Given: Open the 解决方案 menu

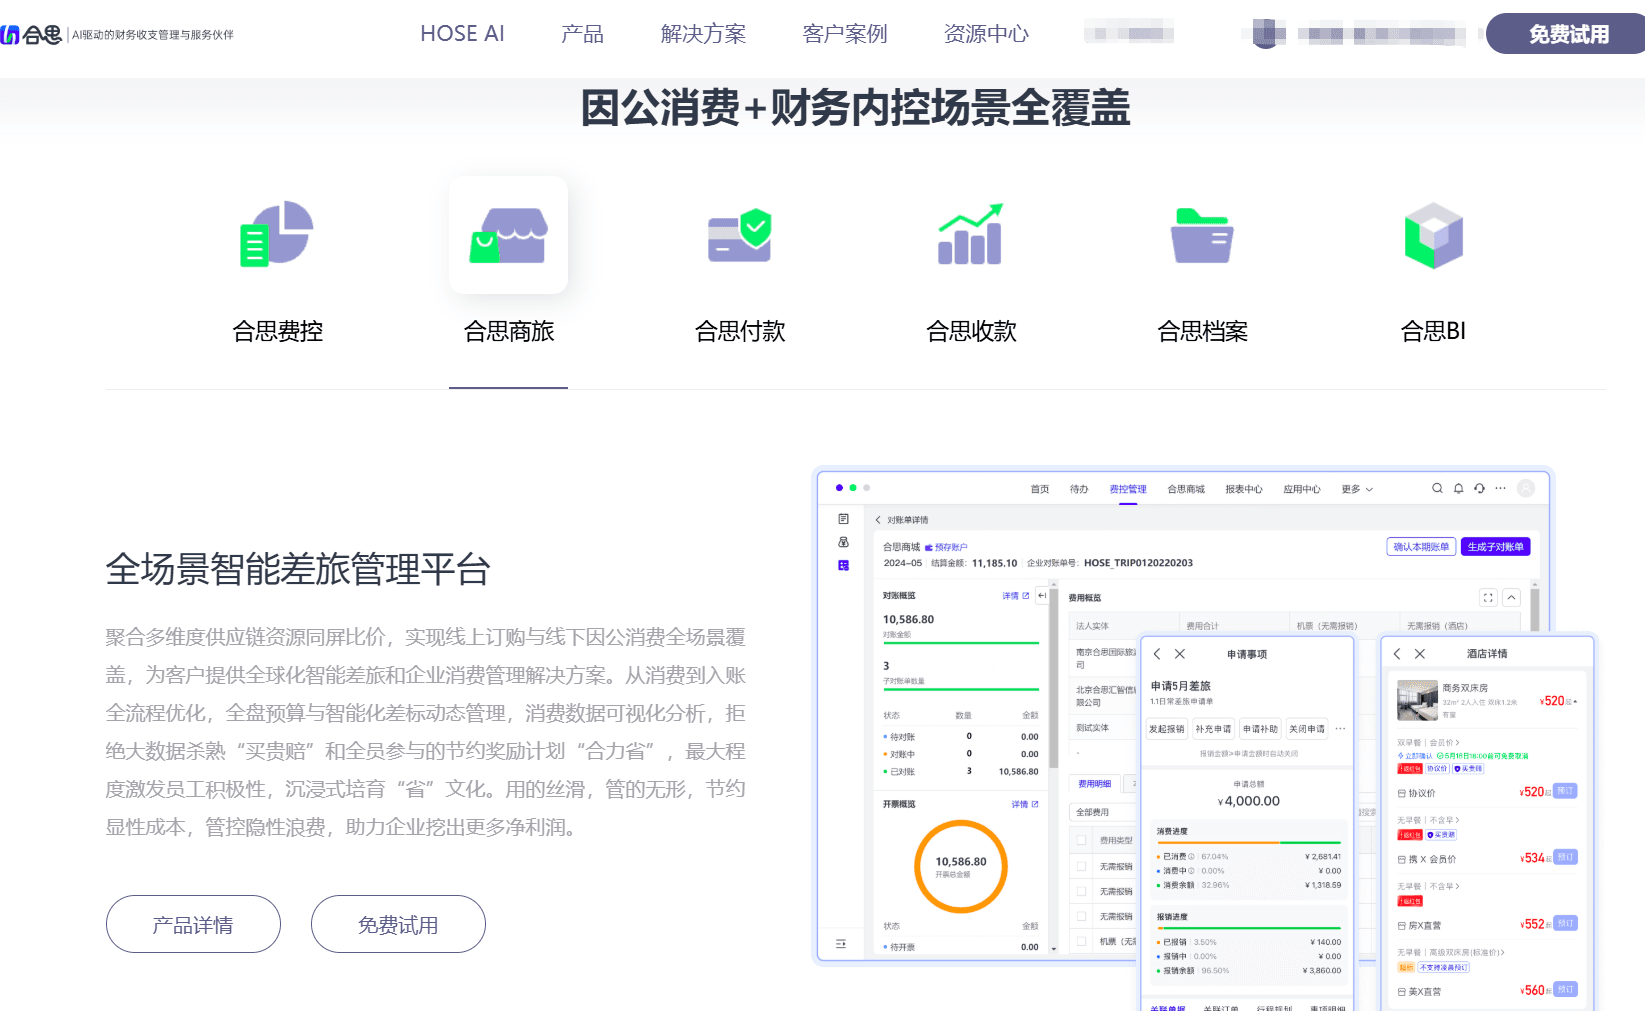Looking at the screenshot, I should point(703,34).
